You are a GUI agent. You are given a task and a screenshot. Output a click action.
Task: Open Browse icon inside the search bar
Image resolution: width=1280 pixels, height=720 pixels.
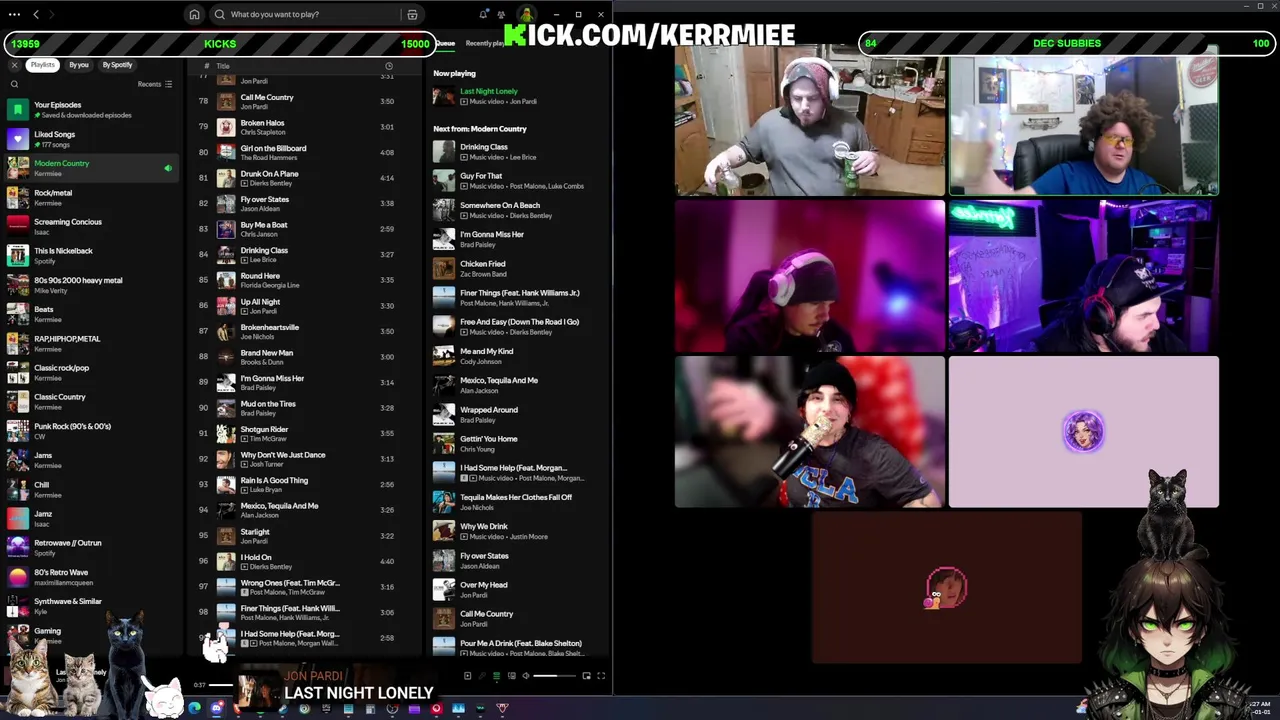[x=412, y=15]
